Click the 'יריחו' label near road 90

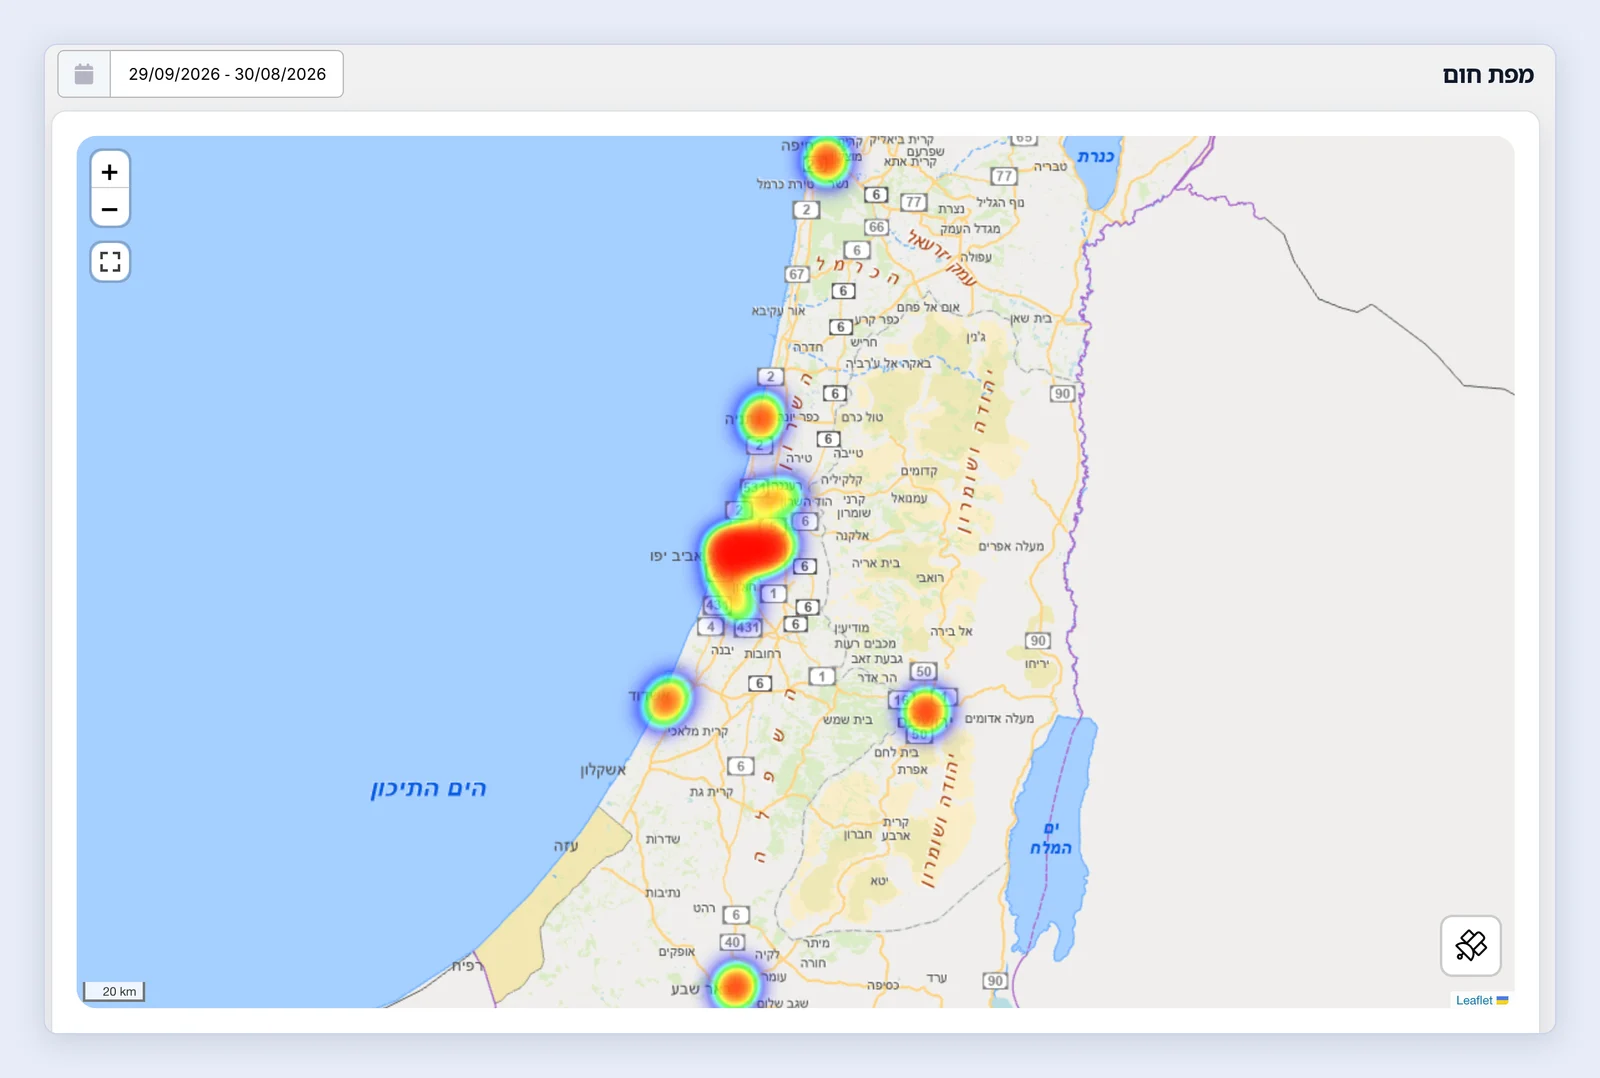pos(1037,663)
